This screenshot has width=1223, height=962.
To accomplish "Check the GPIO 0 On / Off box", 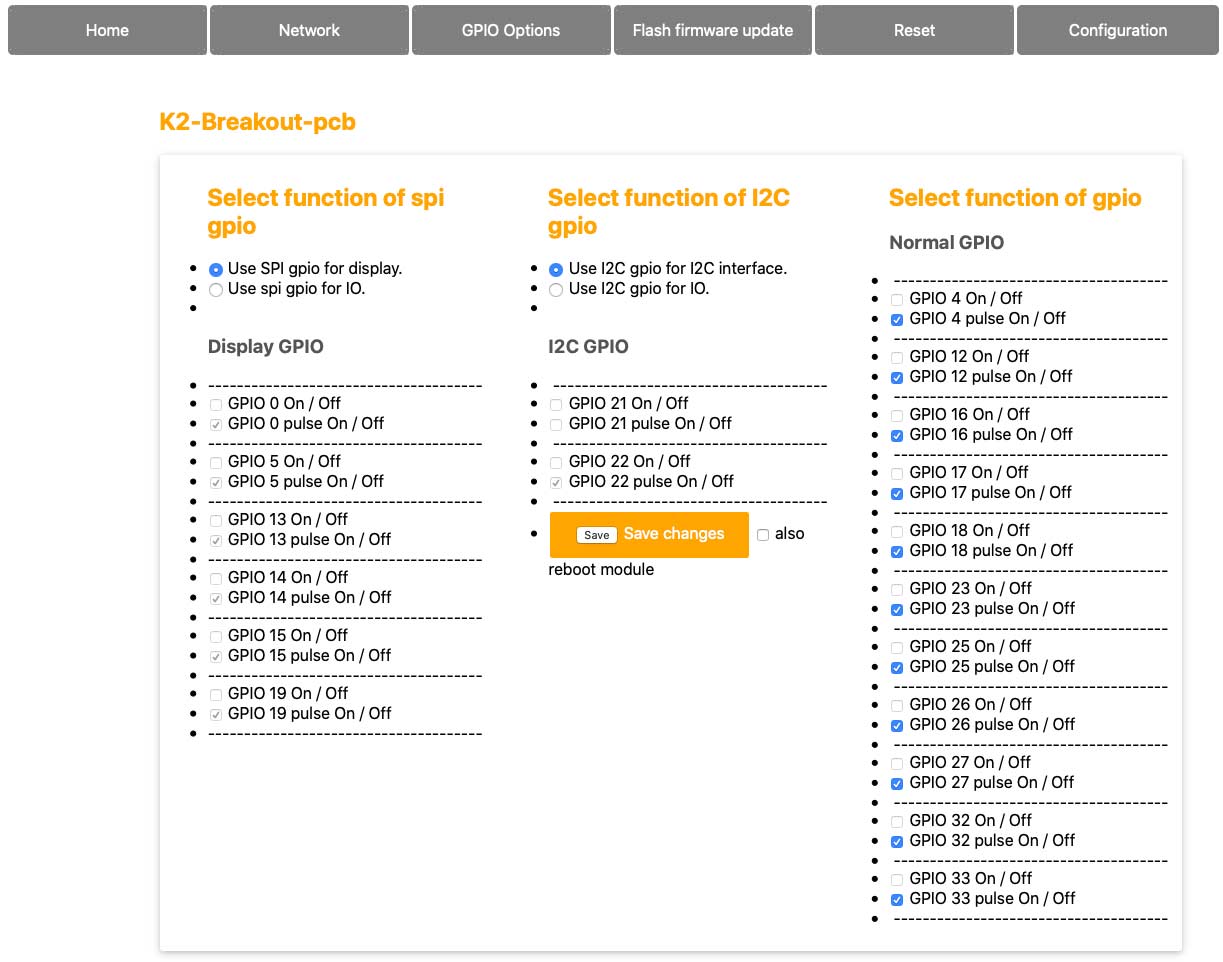I will (215, 404).
